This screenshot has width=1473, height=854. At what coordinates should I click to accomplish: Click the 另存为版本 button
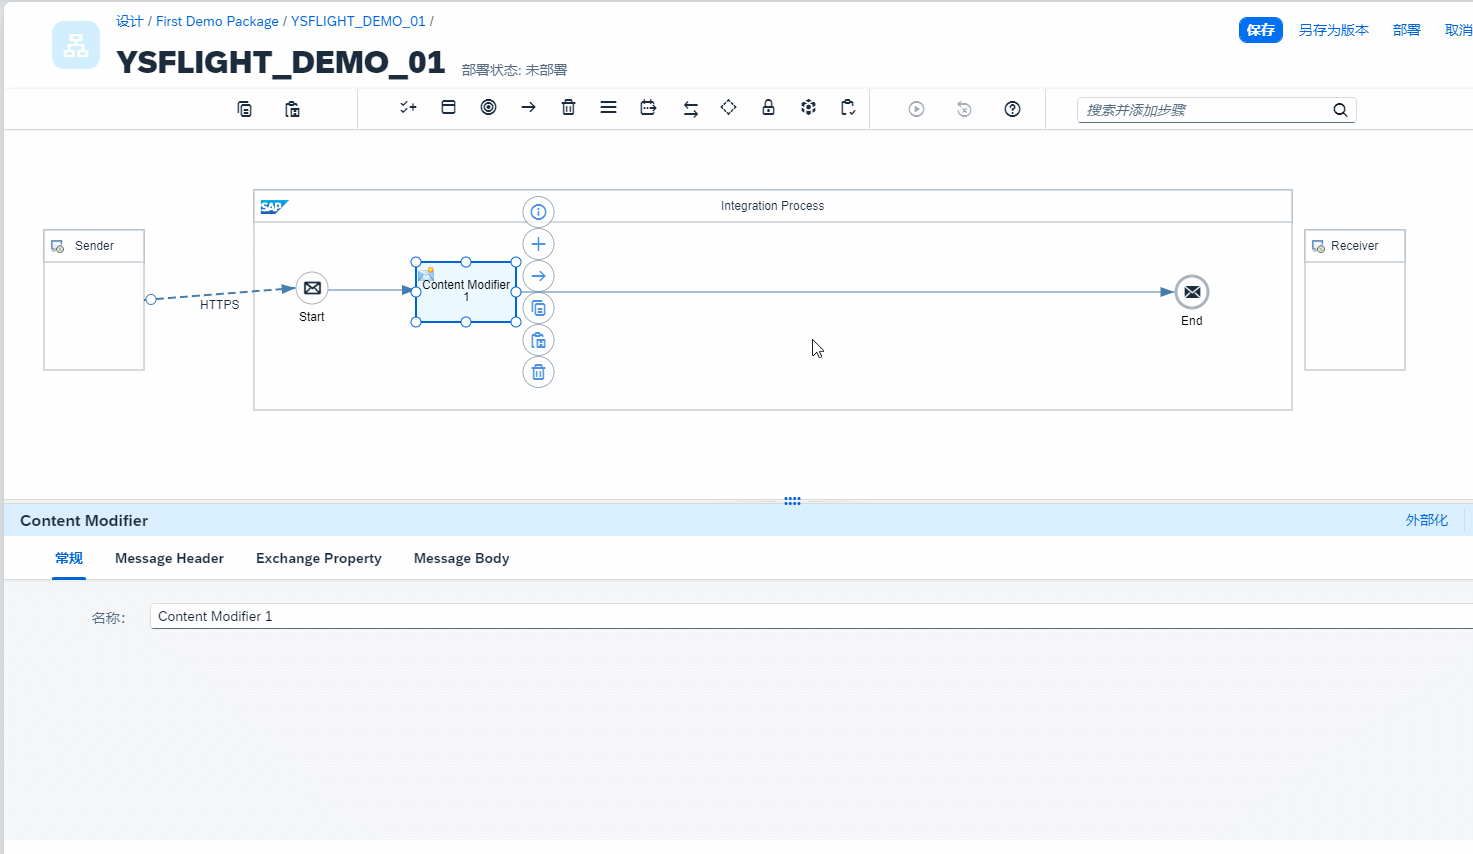[1333, 30]
